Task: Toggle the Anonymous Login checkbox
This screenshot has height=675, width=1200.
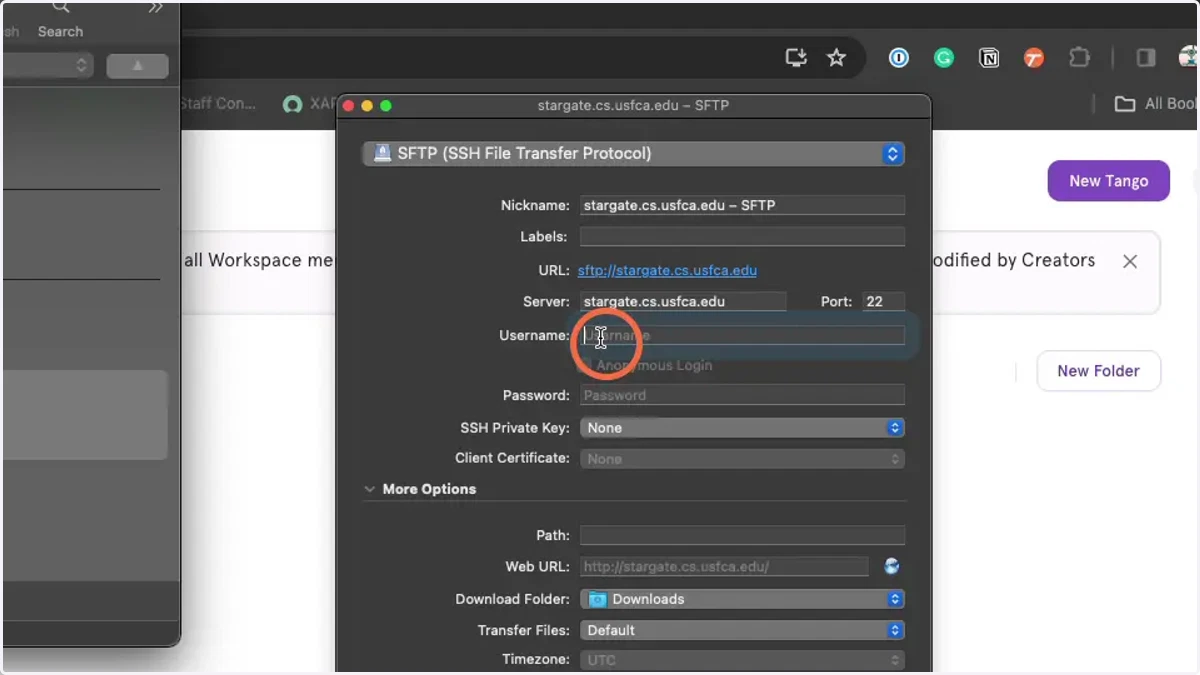Action: (x=585, y=366)
